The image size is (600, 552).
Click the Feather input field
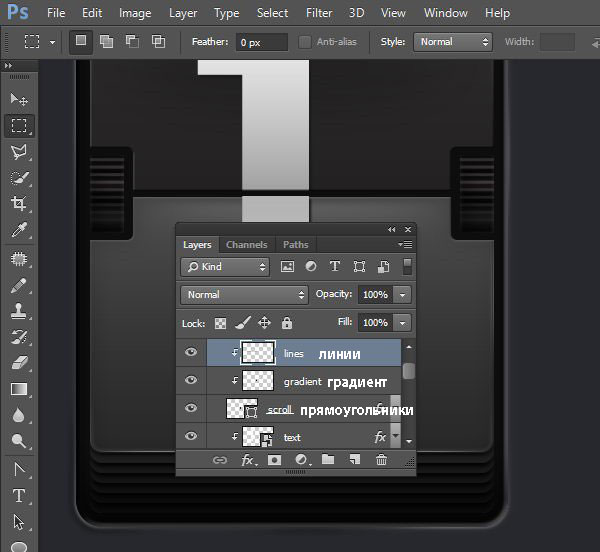pyautogui.click(x=262, y=42)
